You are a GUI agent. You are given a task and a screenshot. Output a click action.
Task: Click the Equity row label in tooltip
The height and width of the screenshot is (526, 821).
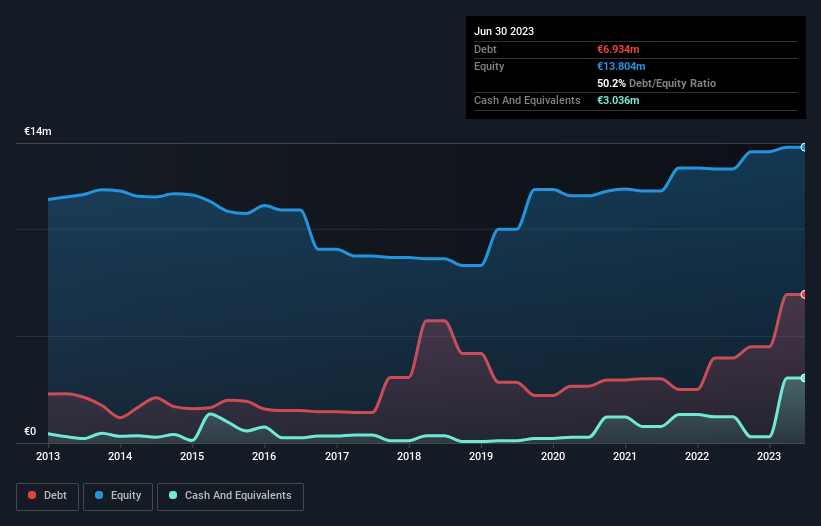coord(489,66)
